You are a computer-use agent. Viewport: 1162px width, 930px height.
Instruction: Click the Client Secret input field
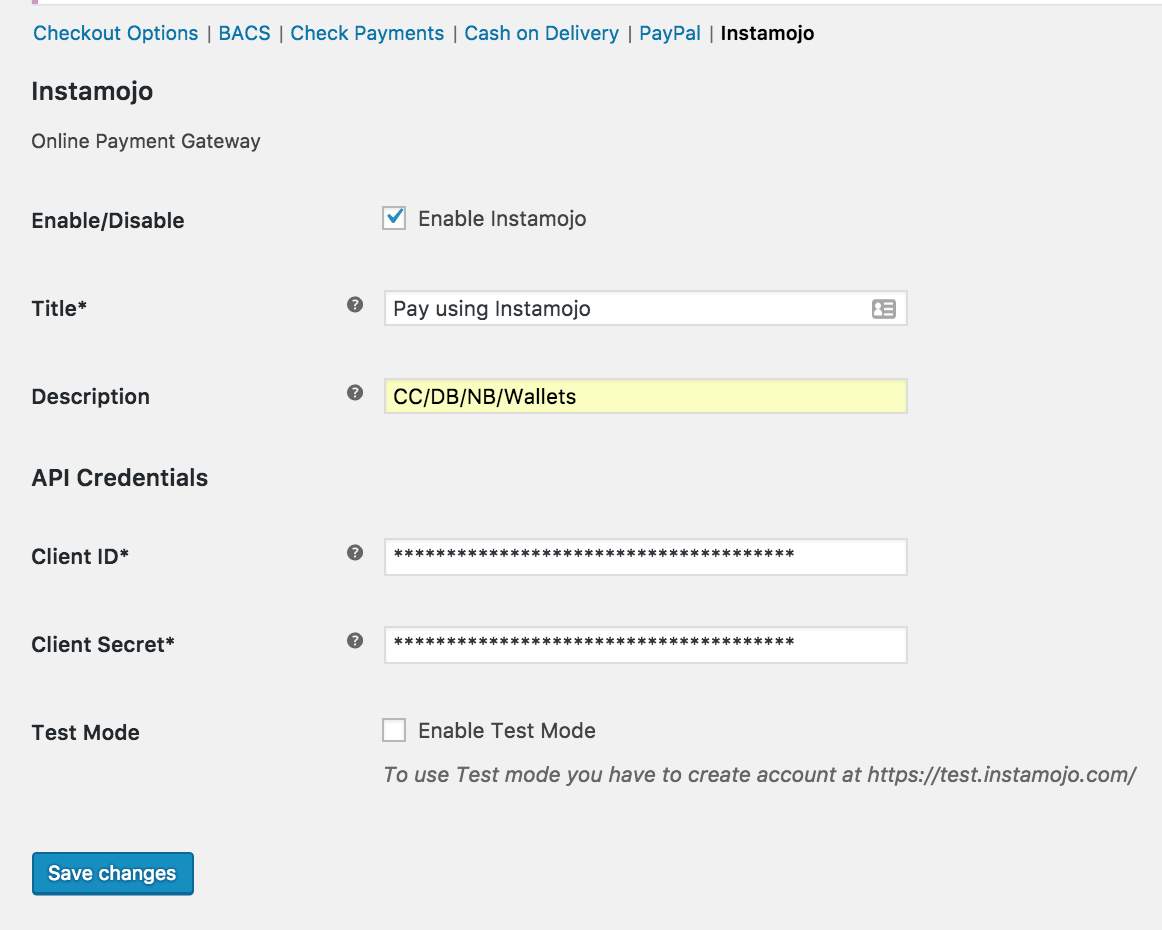point(645,645)
